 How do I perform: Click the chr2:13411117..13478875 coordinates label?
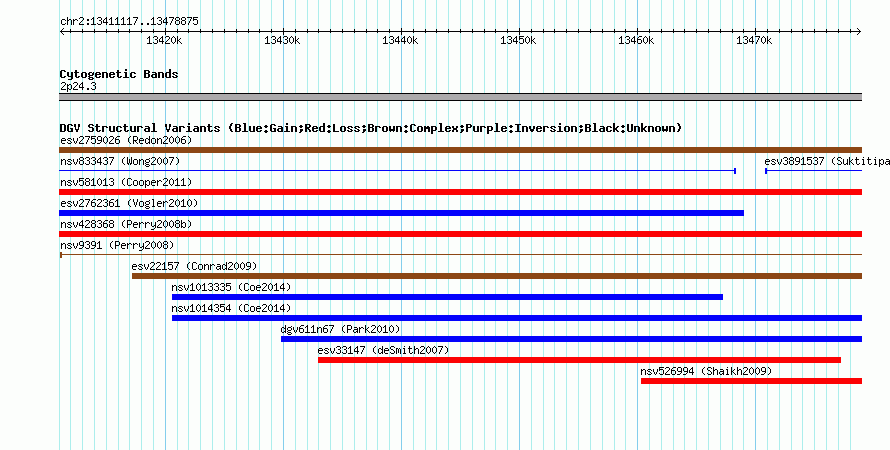pyautogui.click(x=129, y=21)
